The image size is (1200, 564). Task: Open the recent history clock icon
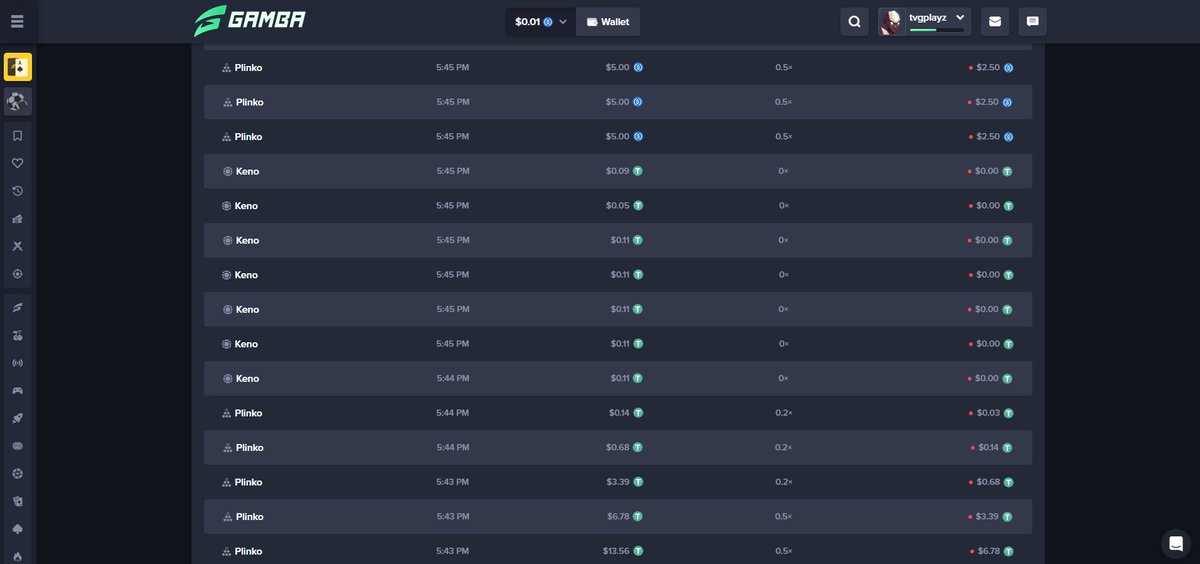pos(18,191)
